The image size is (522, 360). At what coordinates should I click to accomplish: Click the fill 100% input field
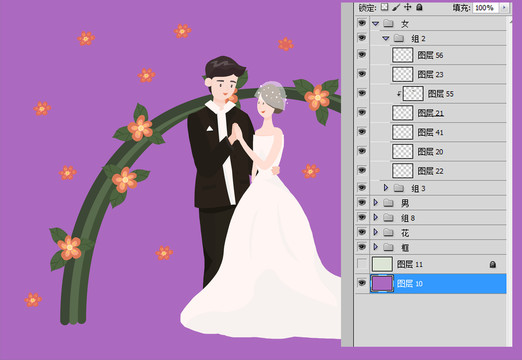click(x=485, y=7)
